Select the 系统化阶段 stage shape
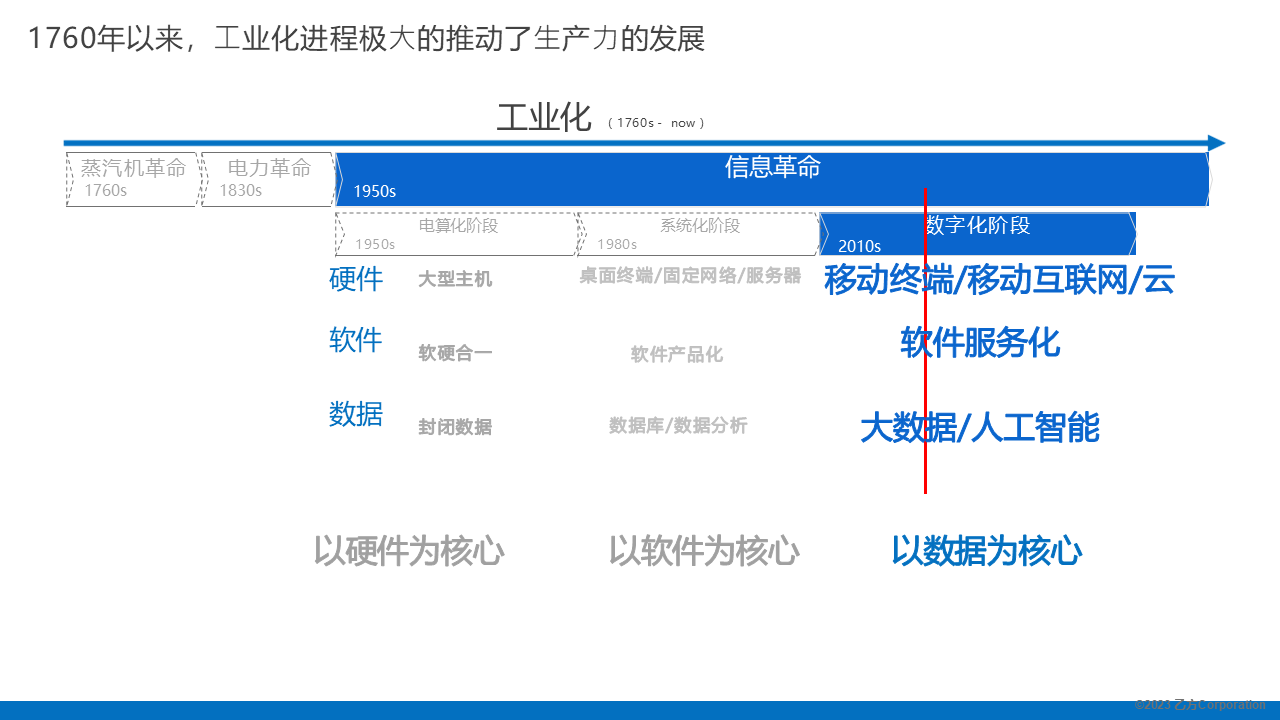Screen dimensions: 1280x720 pos(699,233)
